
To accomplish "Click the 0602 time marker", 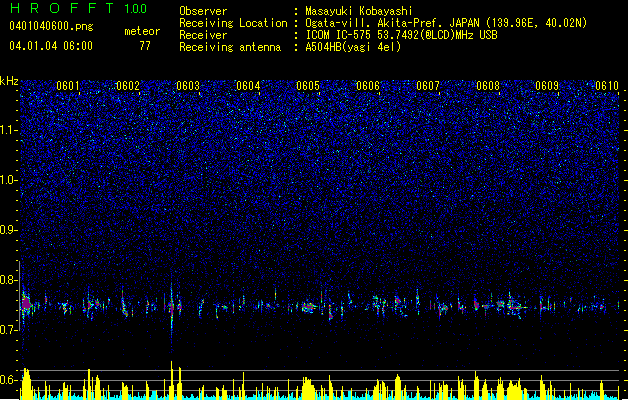I will click(x=128, y=86).
